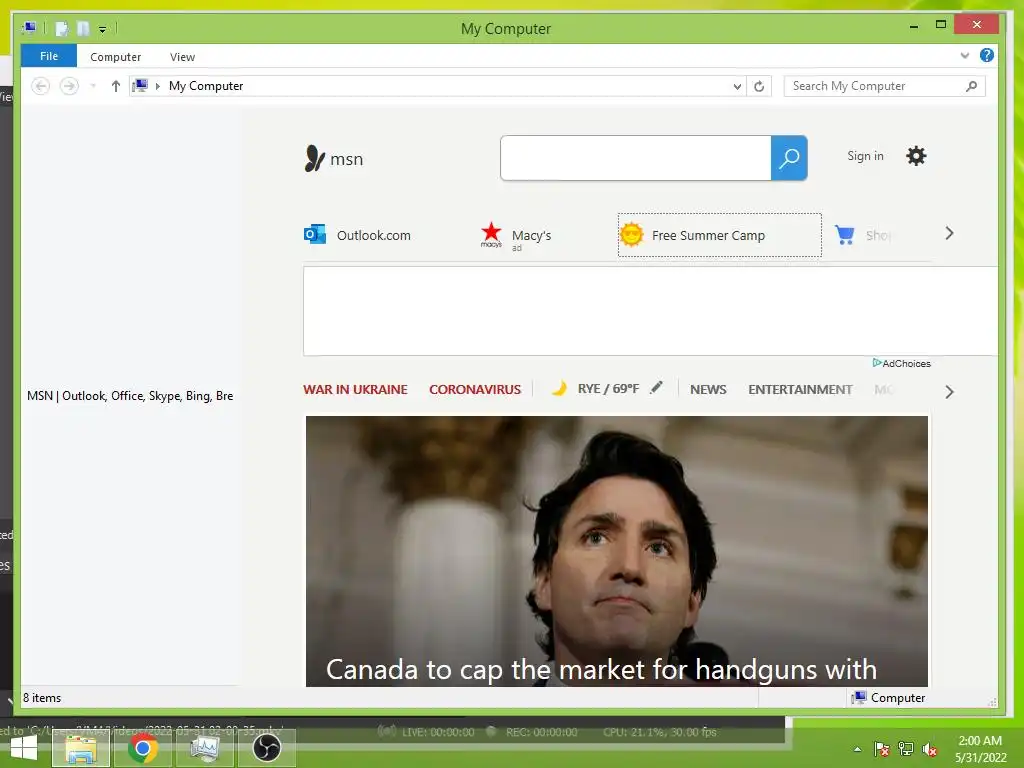The width and height of the screenshot is (1024, 768).
Task: Click the blue shopping cart icon
Action: coord(844,234)
